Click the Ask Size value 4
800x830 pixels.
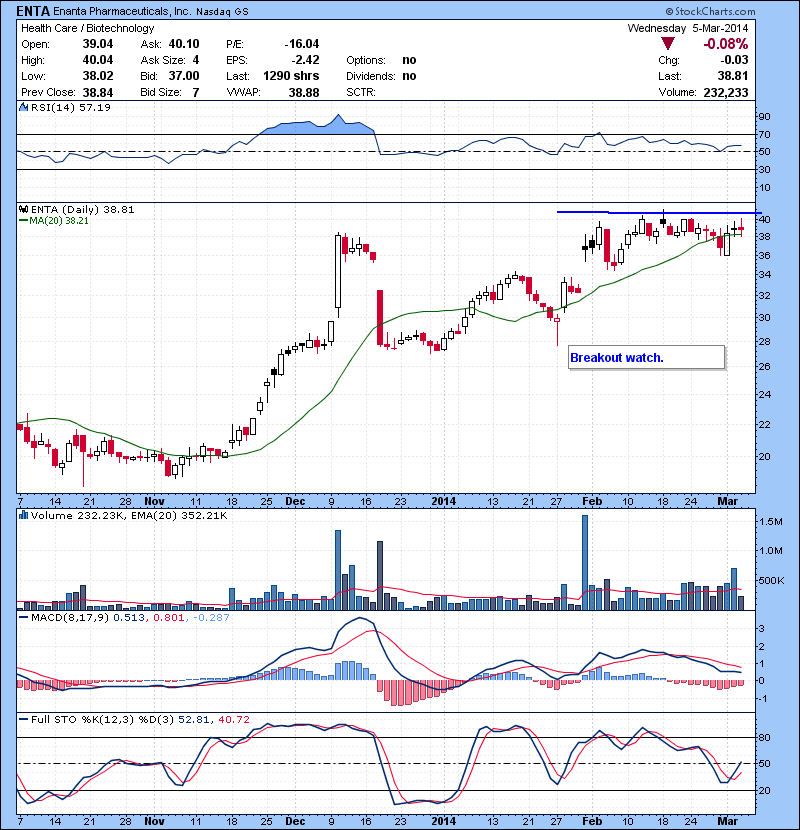[196, 60]
